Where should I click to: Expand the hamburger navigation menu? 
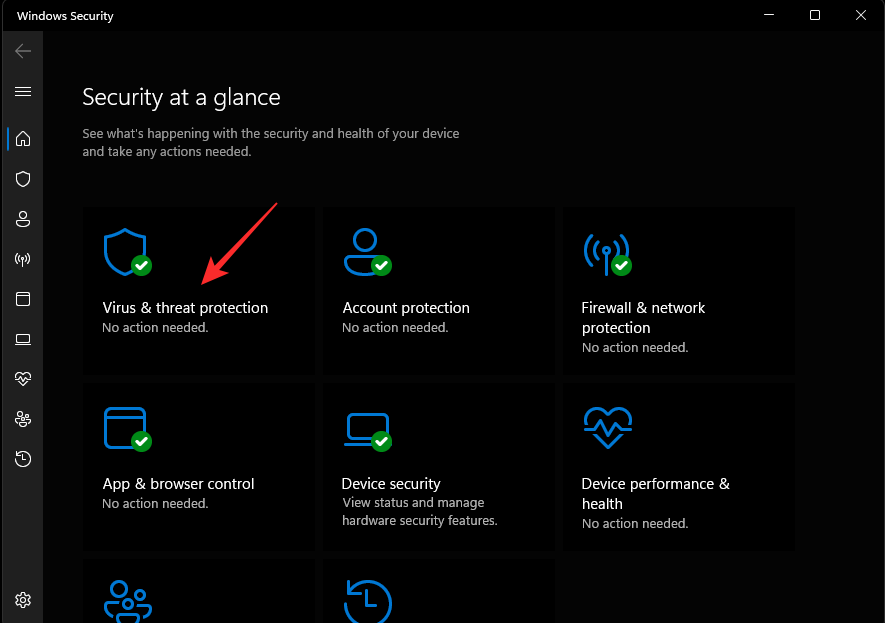click(22, 91)
